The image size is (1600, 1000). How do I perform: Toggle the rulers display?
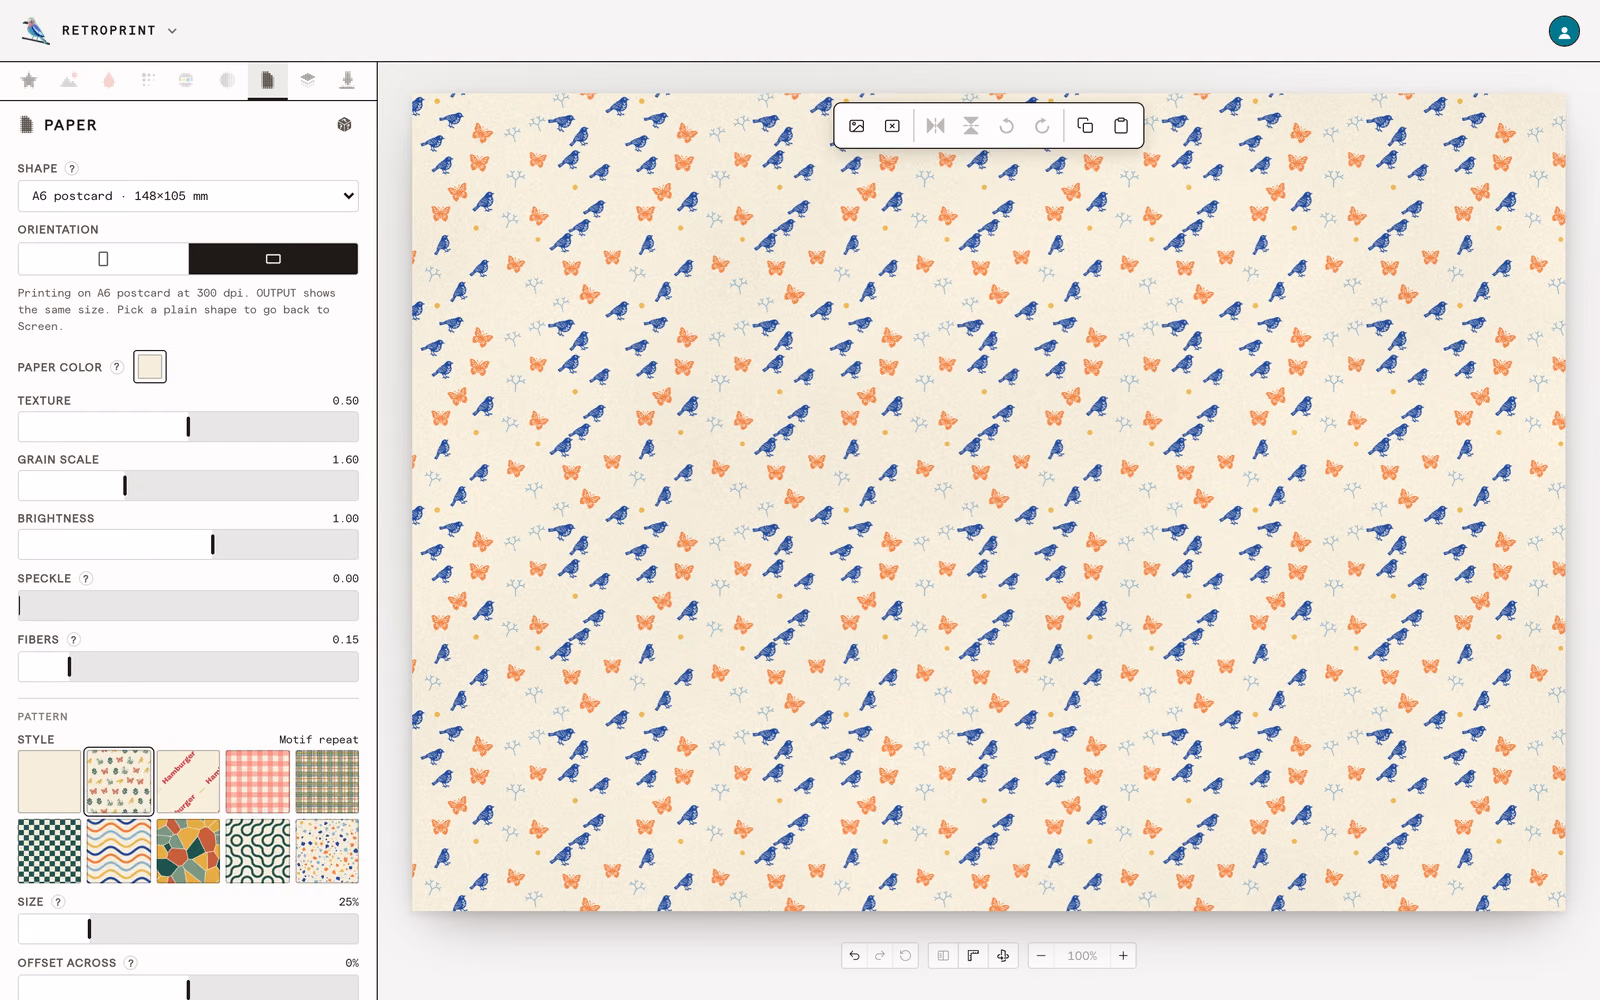tap(973, 956)
